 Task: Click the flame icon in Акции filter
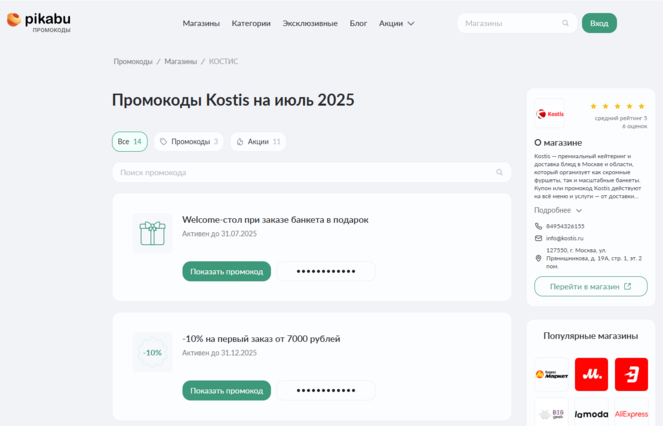(240, 142)
